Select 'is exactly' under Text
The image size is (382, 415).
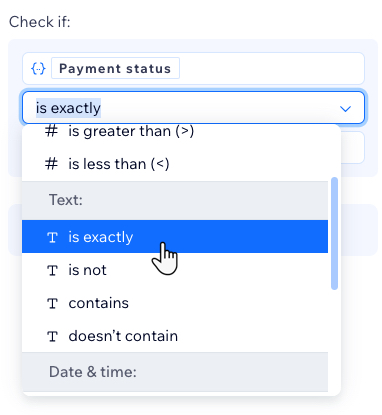[x=175, y=236]
